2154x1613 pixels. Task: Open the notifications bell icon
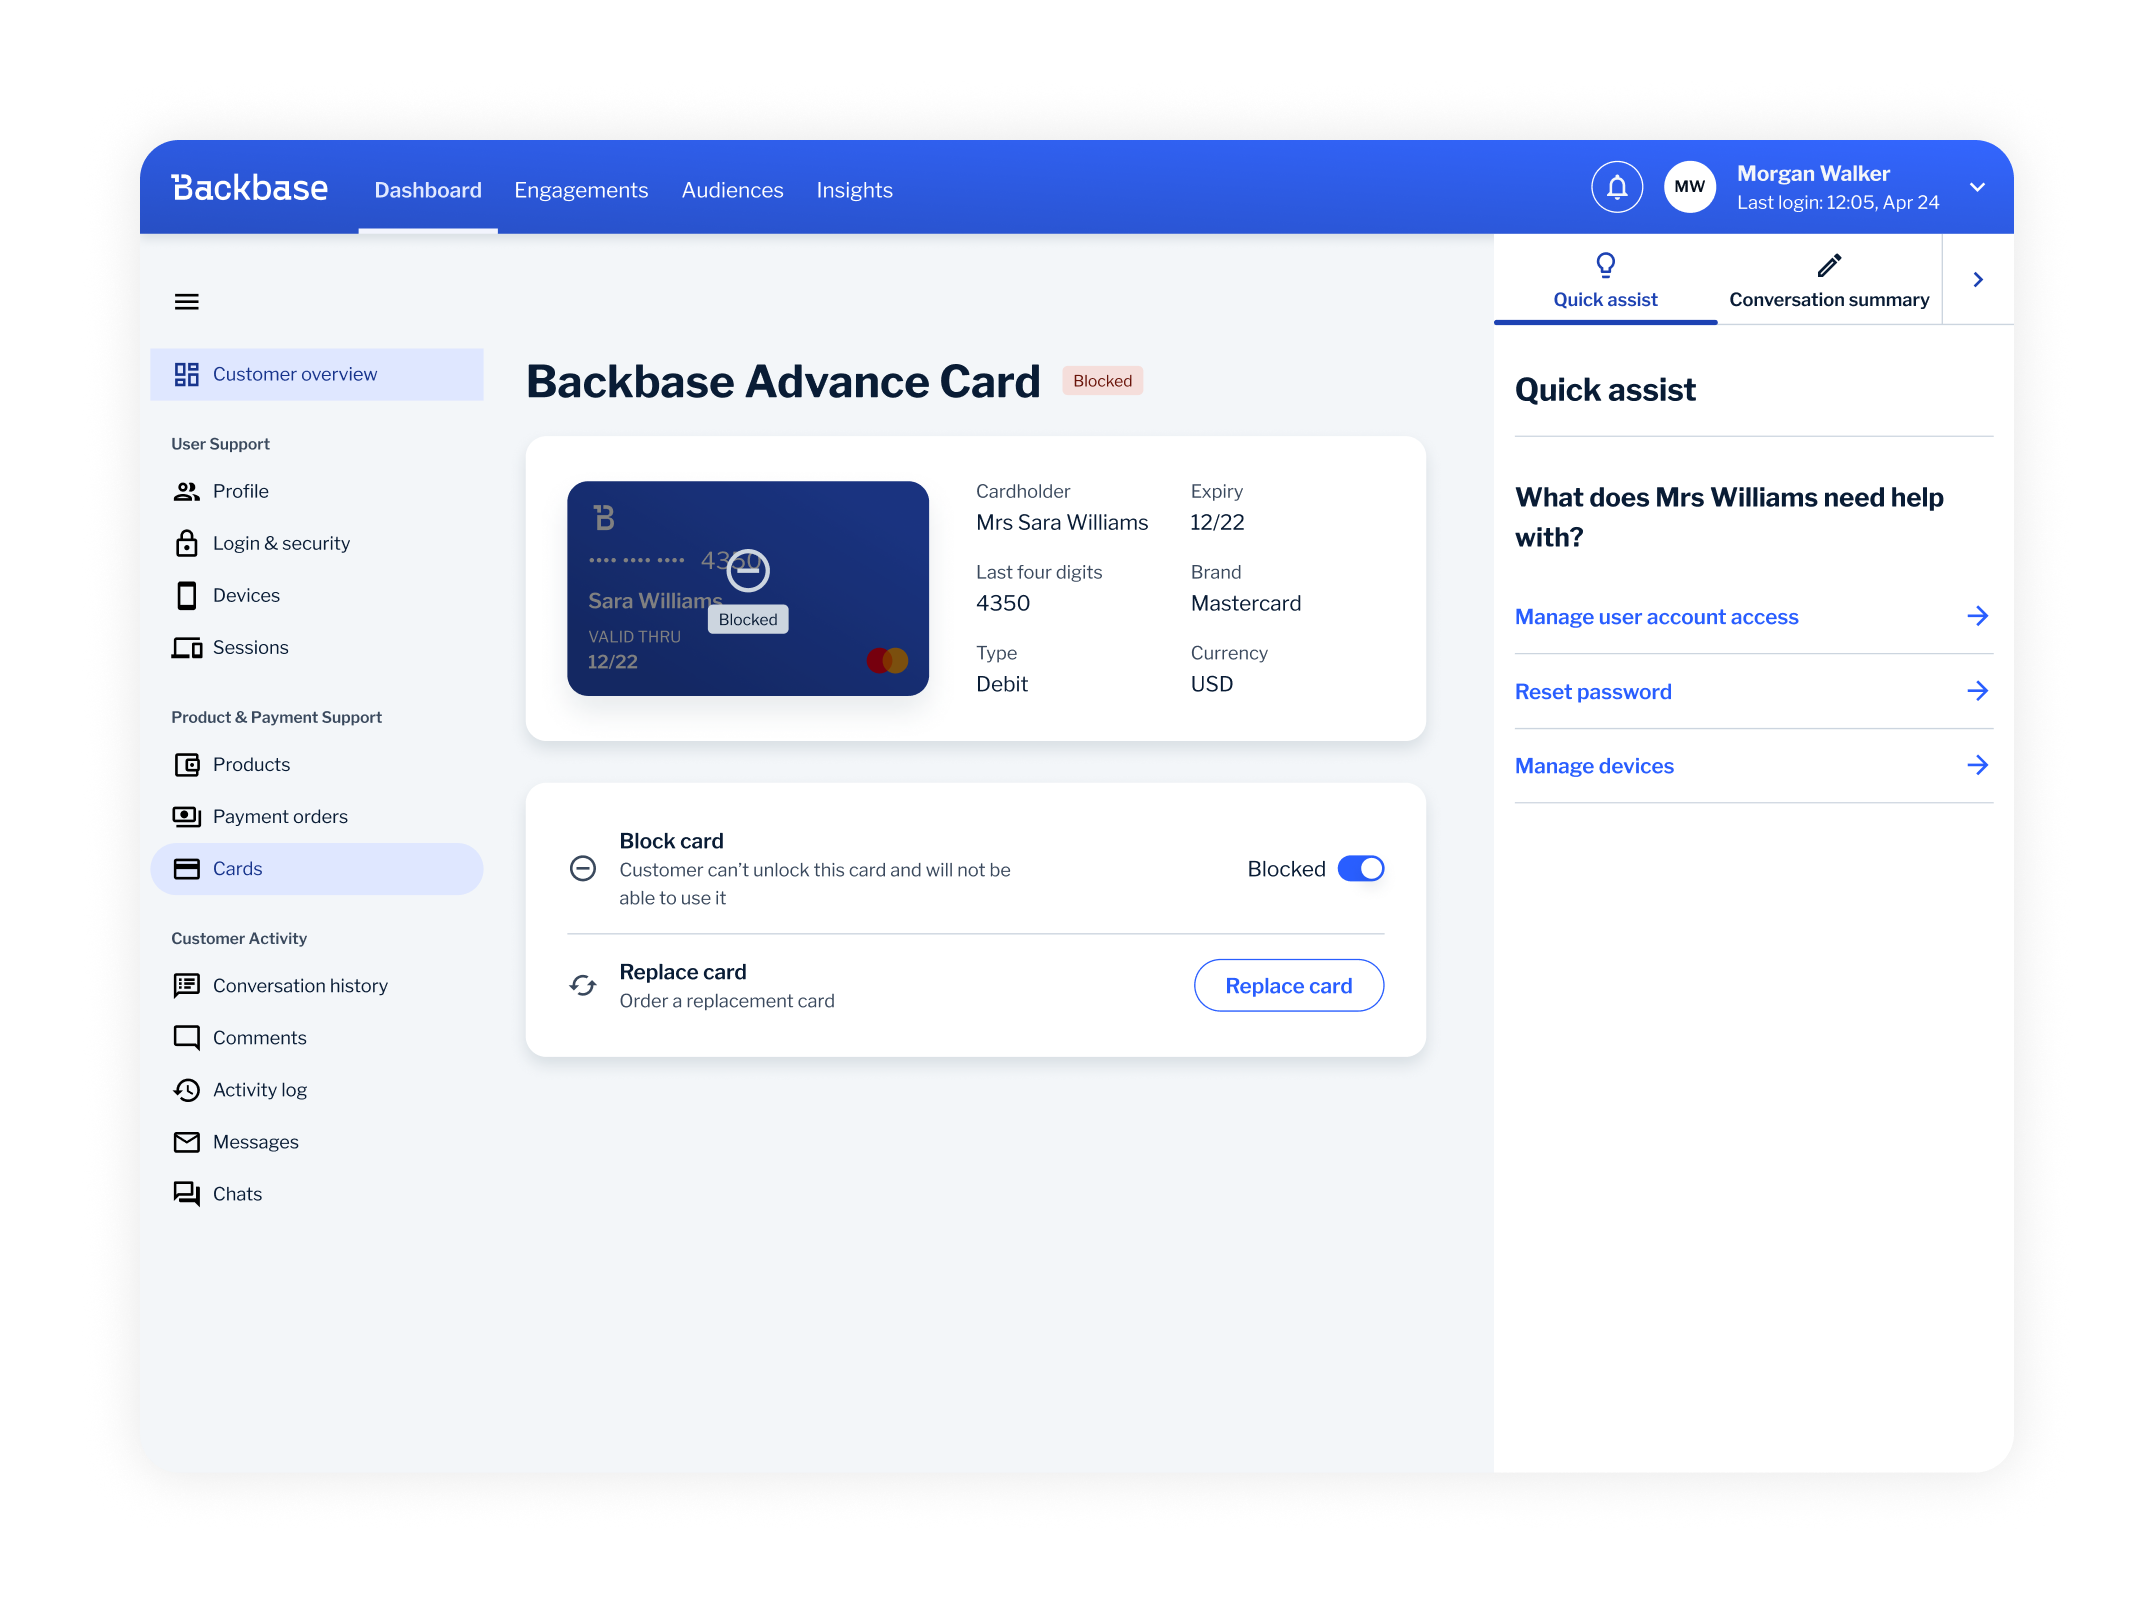(1616, 186)
